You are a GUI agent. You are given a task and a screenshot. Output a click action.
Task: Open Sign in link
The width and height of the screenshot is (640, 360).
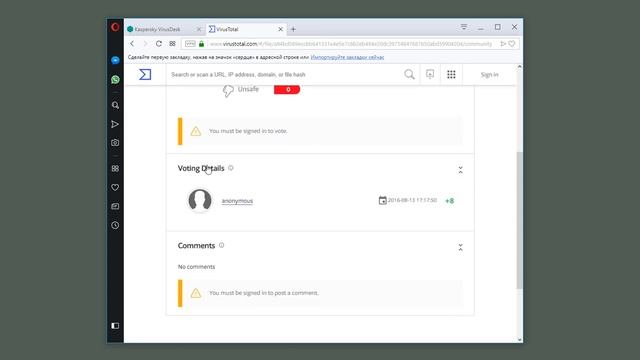tap(489, 75)
